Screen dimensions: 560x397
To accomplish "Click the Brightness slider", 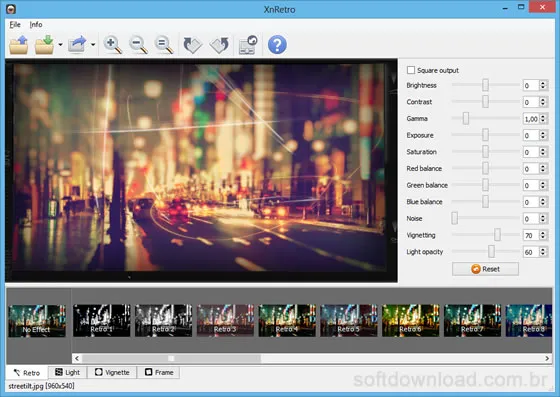I will click(x=485, y=85).
